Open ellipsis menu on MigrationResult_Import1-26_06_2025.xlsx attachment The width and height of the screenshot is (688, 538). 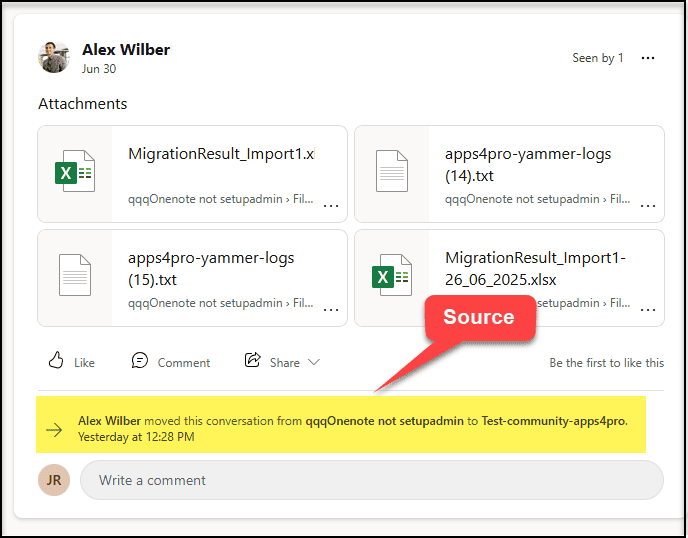coord(648,309)
